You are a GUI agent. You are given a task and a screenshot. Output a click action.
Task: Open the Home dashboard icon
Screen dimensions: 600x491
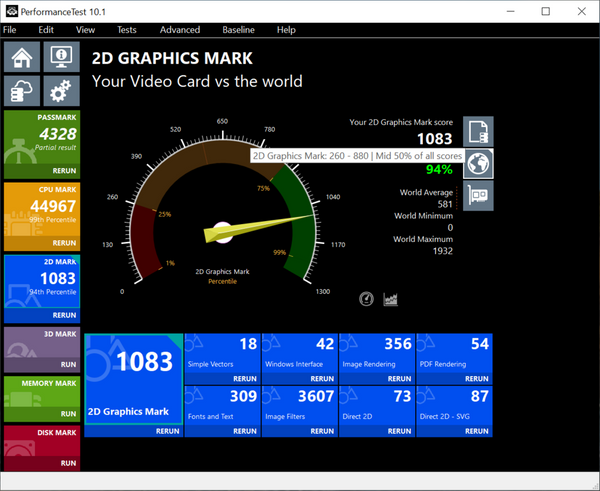[x=24, y=56]
